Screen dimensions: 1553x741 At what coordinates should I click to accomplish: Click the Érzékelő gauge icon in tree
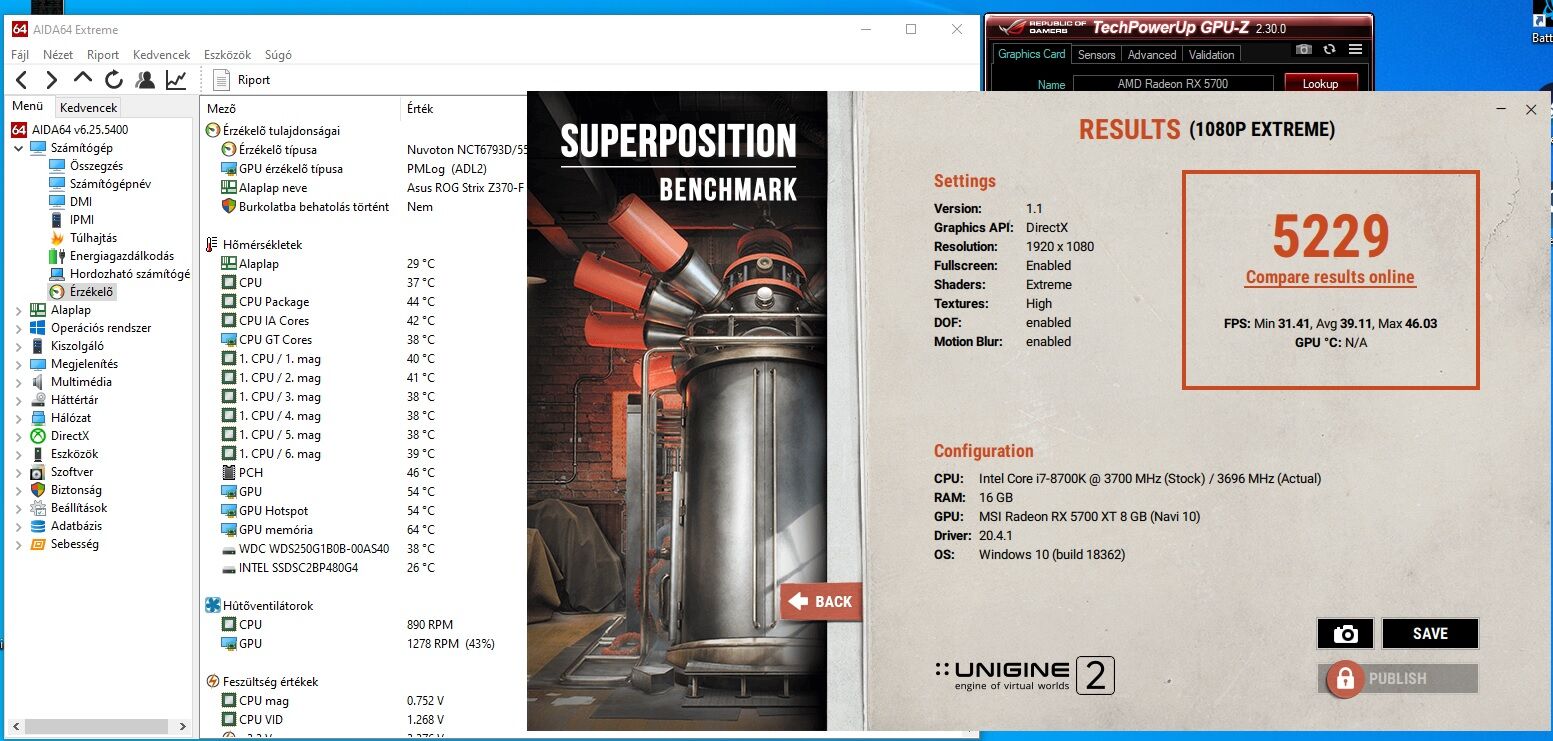57,292
